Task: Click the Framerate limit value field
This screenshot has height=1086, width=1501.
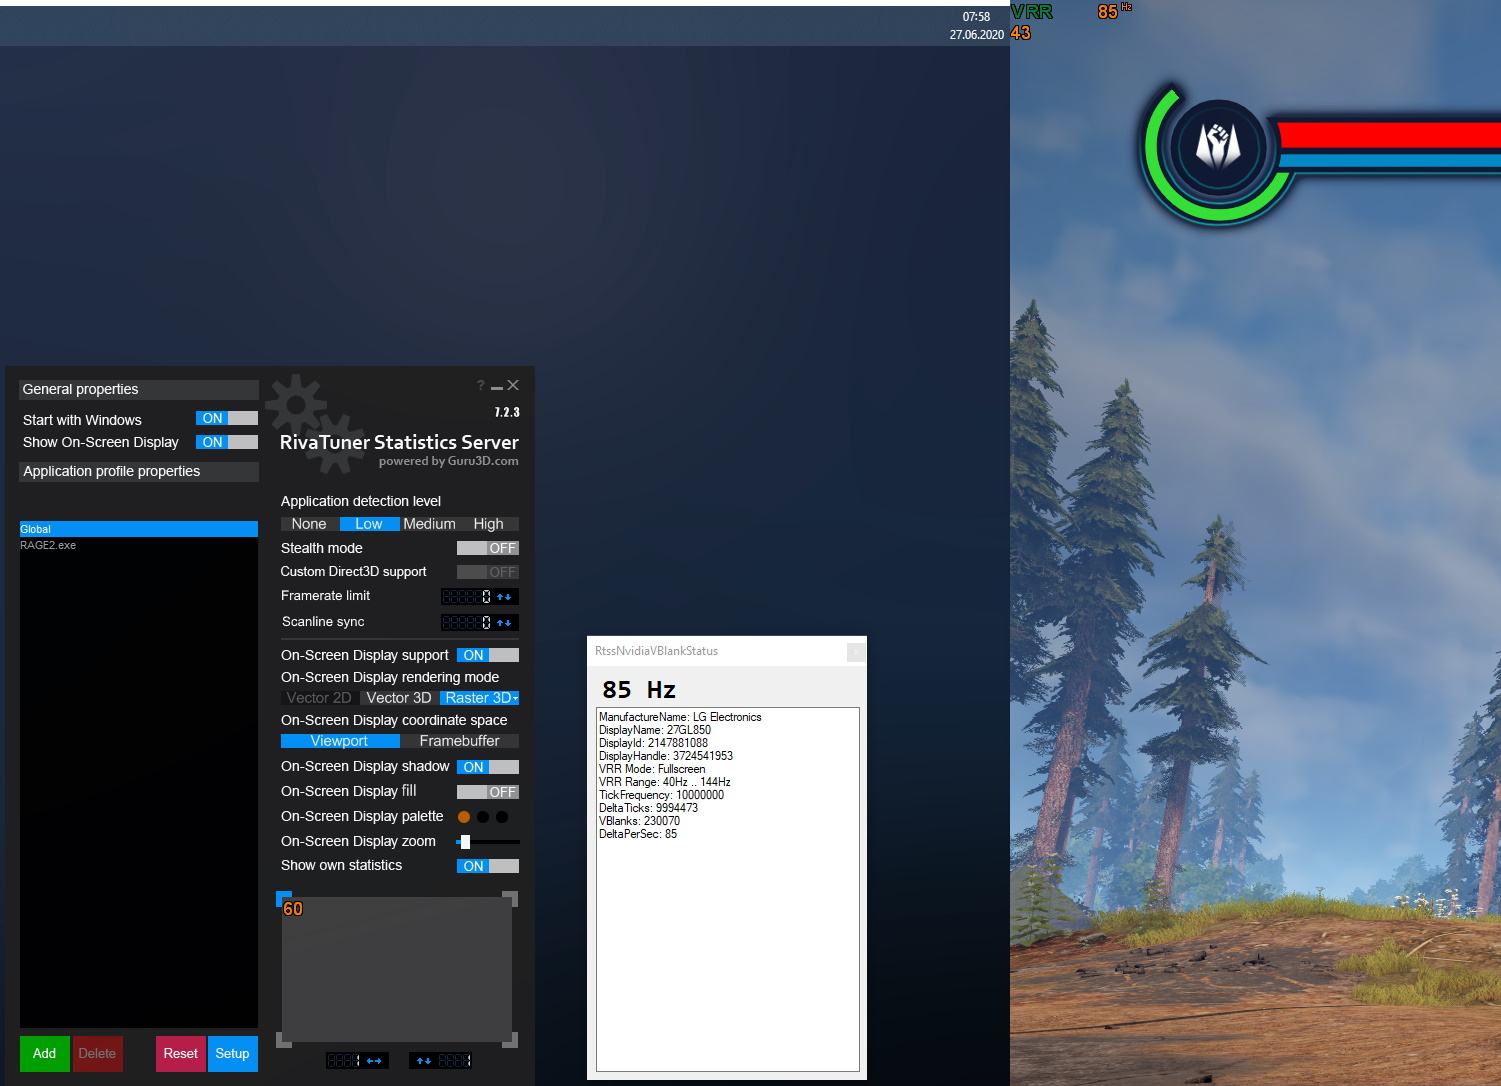Action: [x=467, y=597]
